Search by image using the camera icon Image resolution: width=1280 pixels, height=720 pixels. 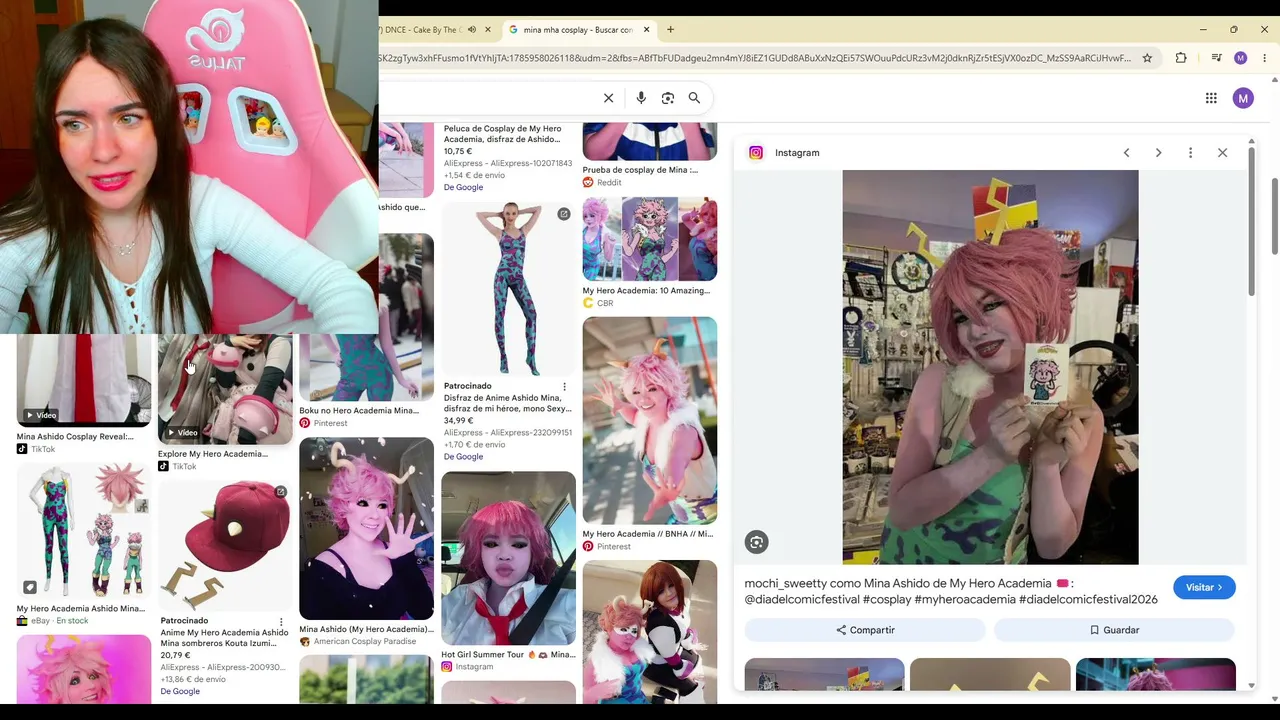pos(668,98)
